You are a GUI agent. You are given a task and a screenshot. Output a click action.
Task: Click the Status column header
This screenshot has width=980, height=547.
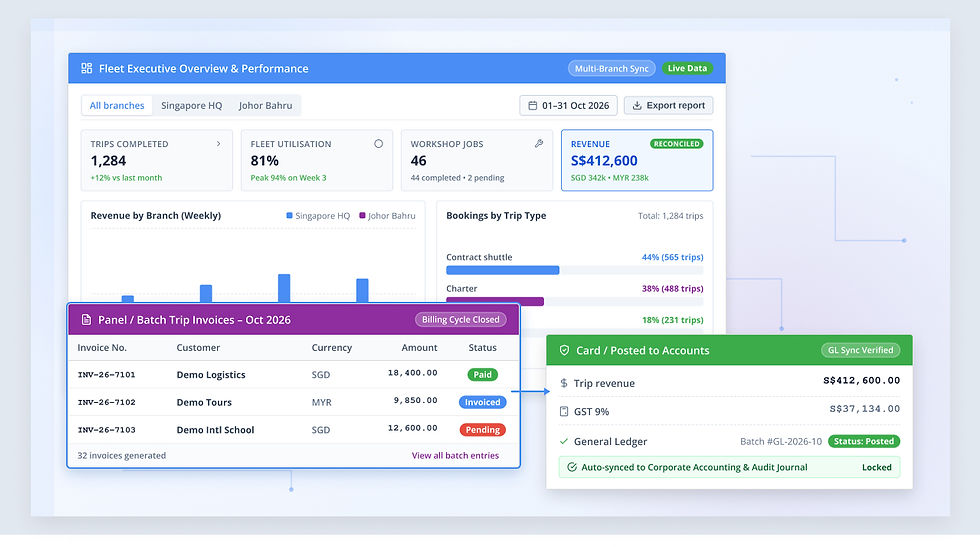coord(482,348)
